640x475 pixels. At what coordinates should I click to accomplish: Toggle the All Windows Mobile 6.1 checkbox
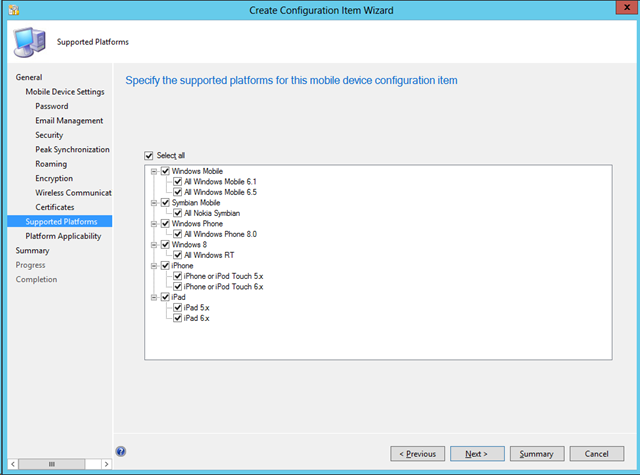[x=178, y=181]
